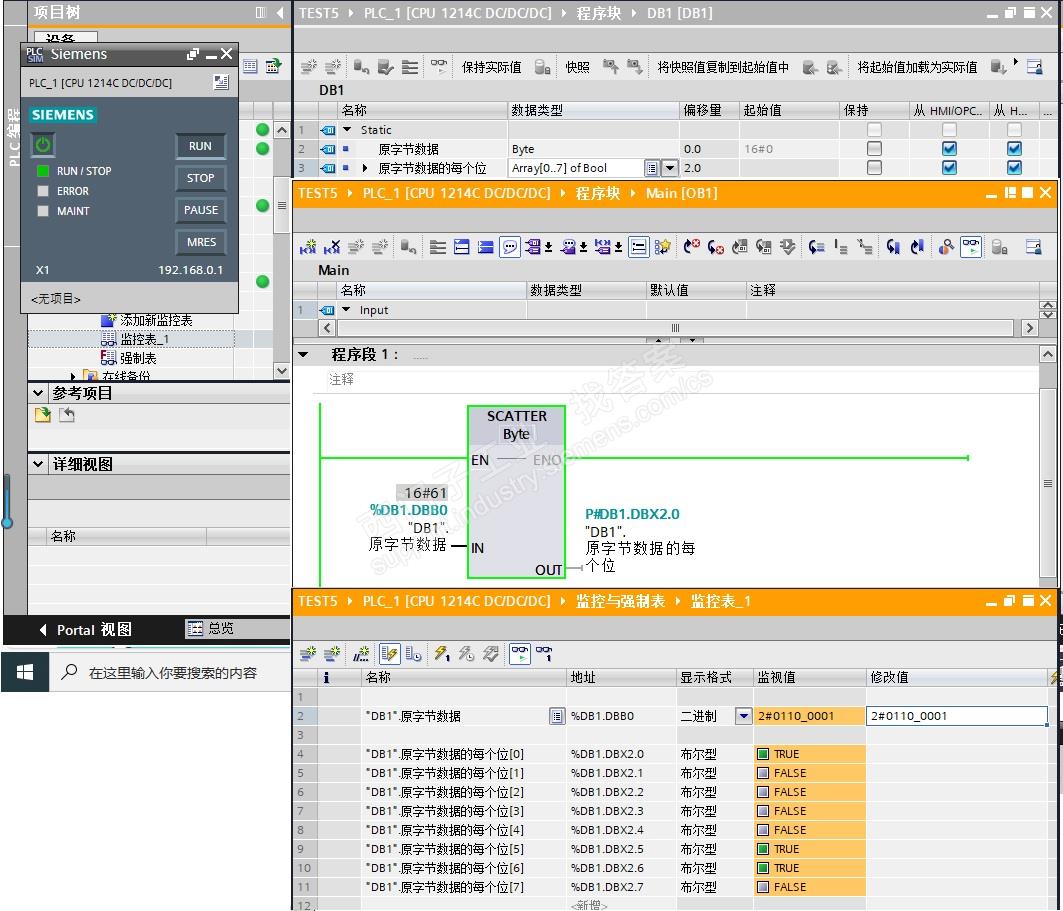The width and height of the screenshot is (1063, 911).
Task: Toggle network comments icon in Main toolbar
Action: click(510, 247)
